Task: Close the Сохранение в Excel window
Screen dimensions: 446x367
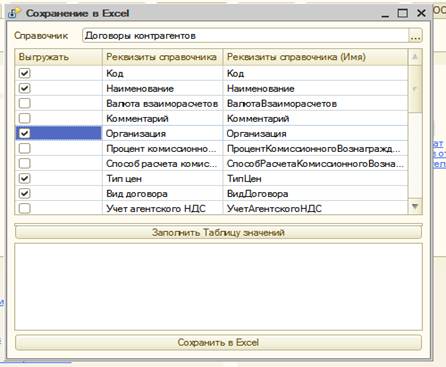Action: click(421, 13)
